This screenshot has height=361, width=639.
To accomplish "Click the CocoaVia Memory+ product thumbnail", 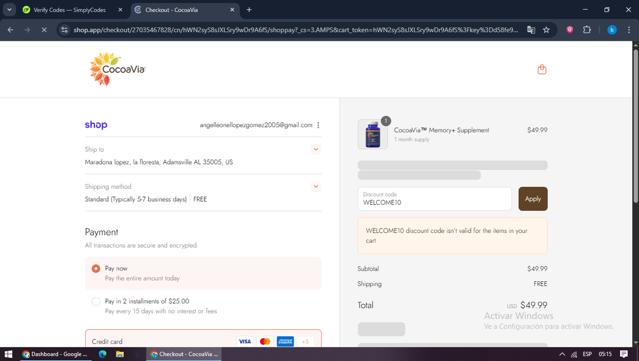I will pos(372,134).
